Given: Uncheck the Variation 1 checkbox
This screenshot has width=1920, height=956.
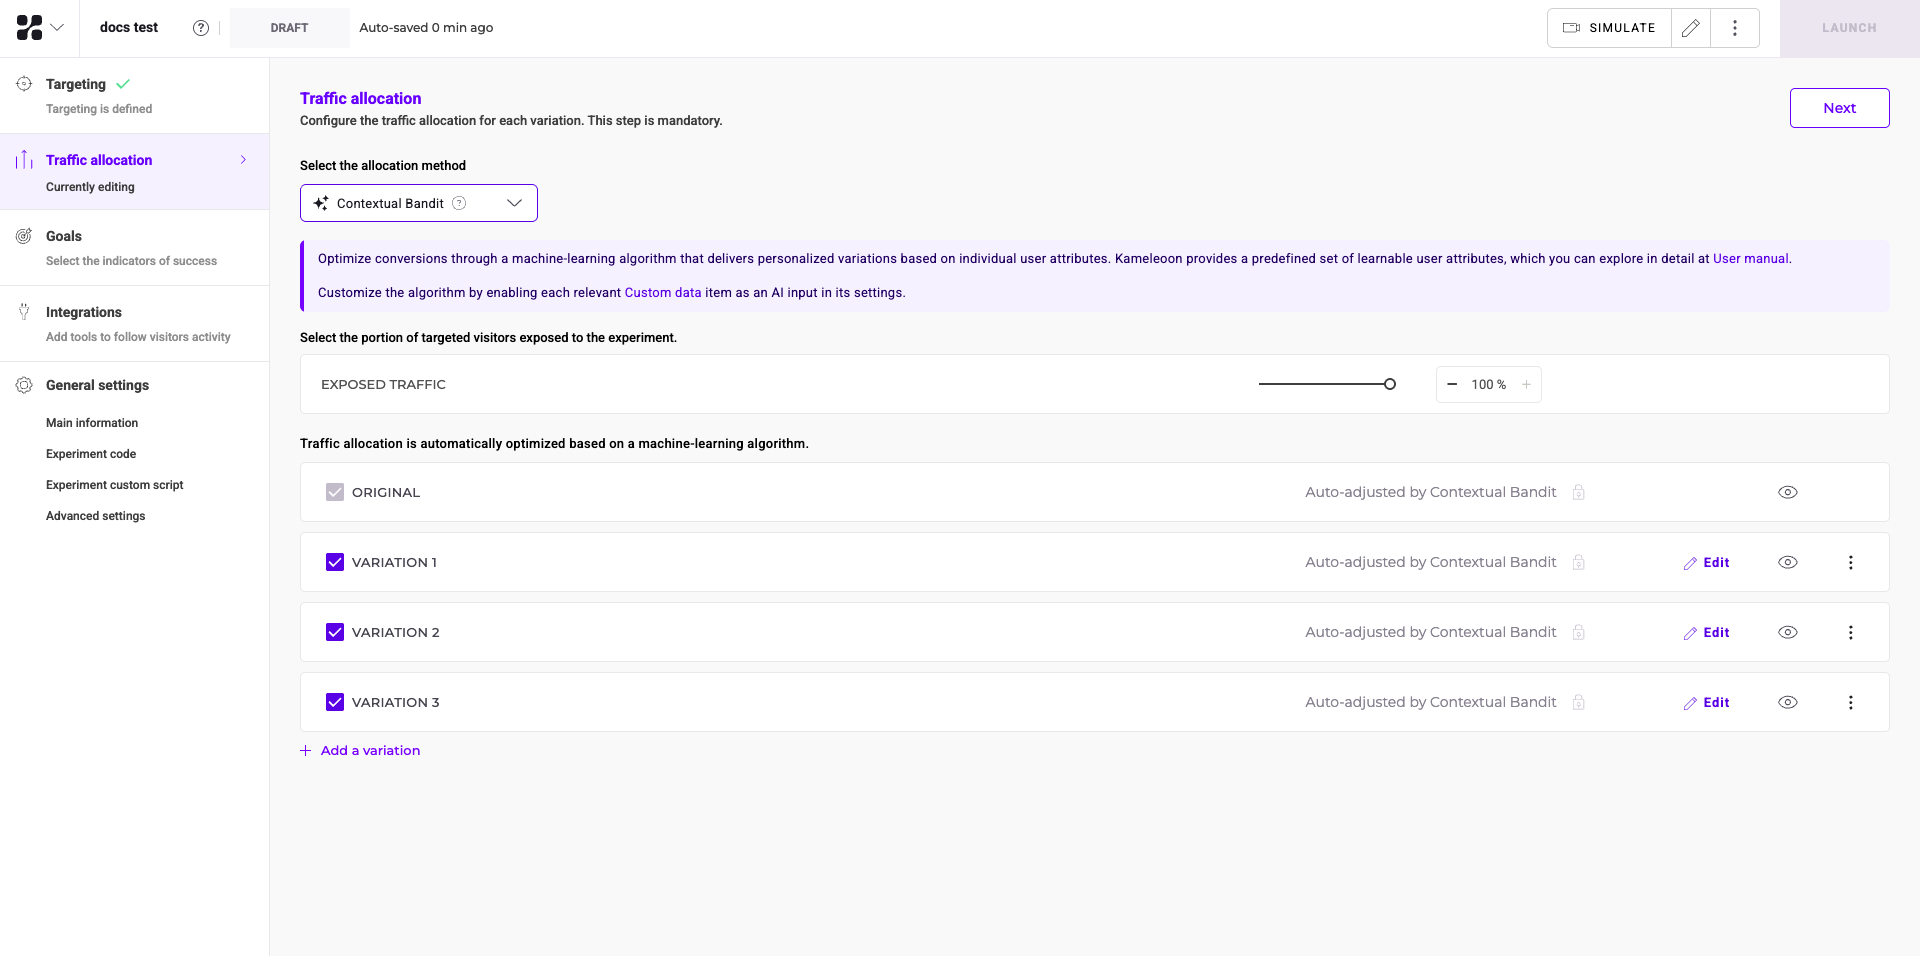Looking at the screenshot, I should click(x=335, y=562).
